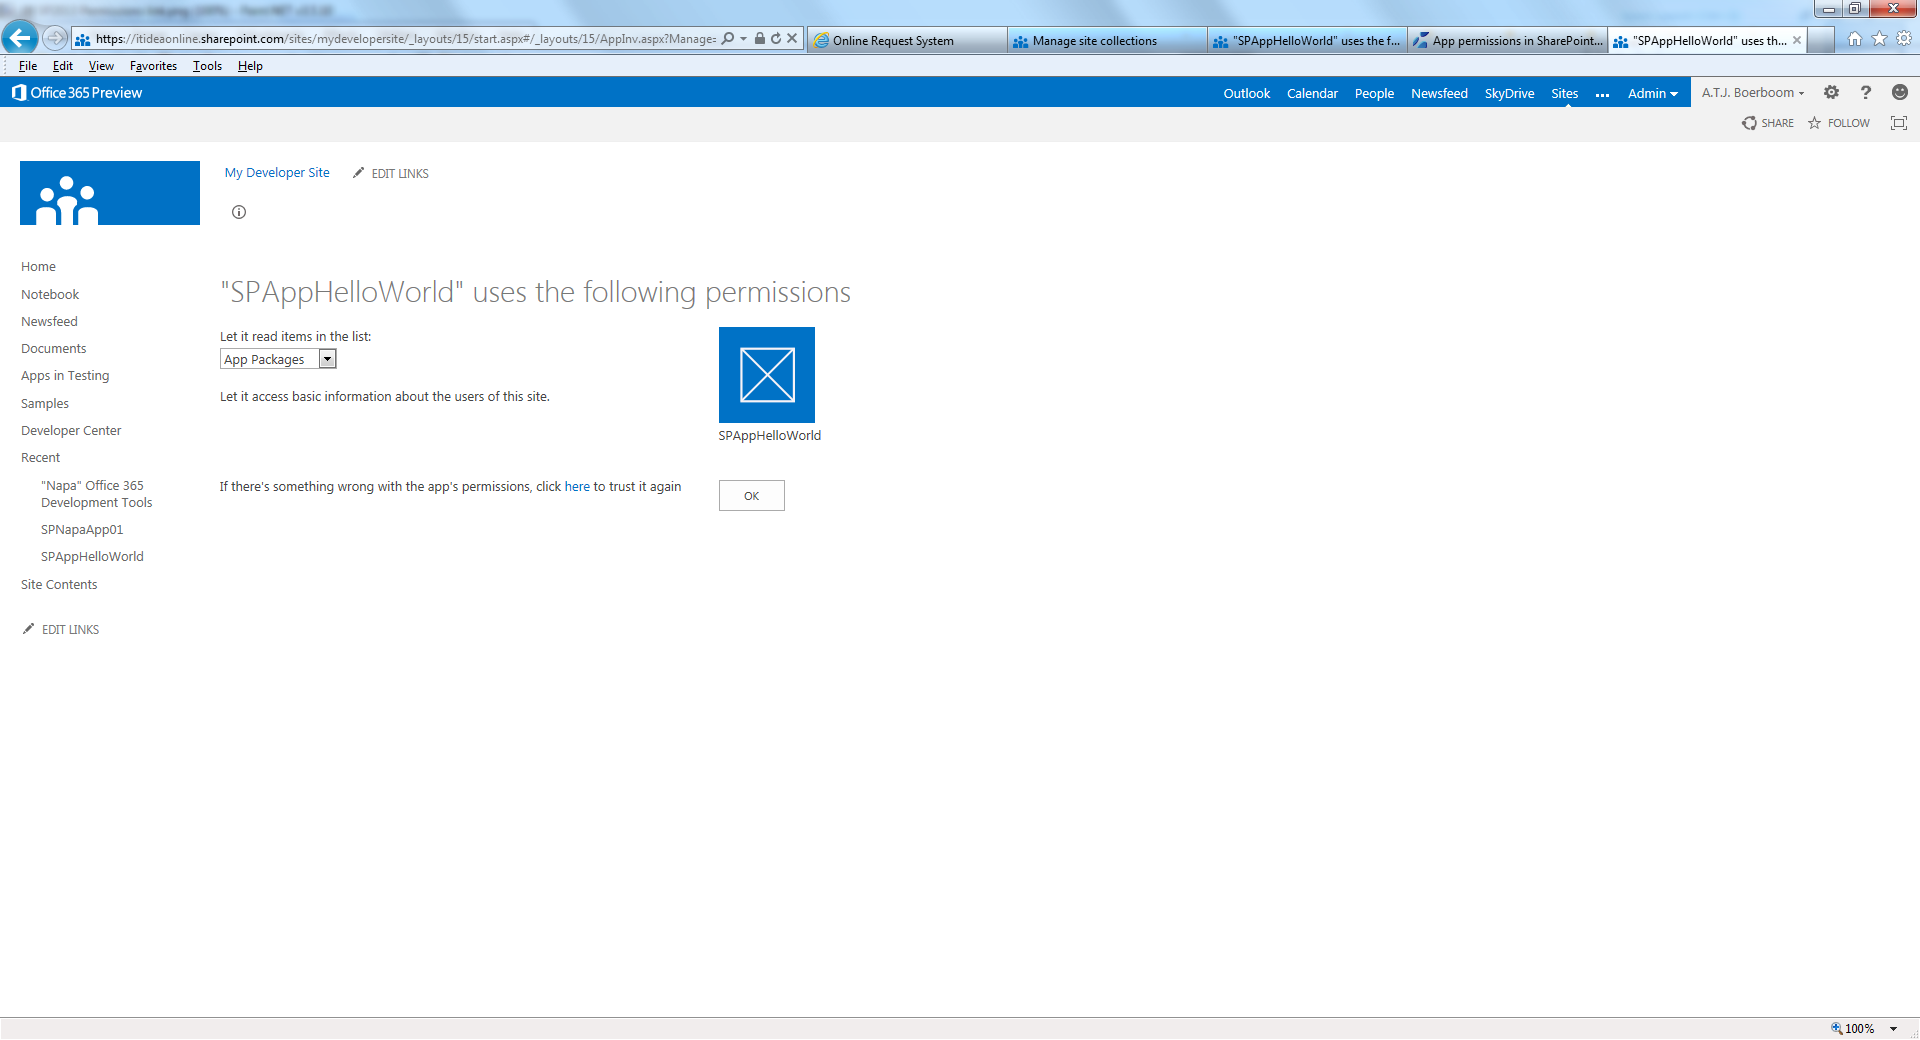Image resolution: width=1920 pixels, height=1040 pixels.
Task: Click the SHARE site button
Action: pyautogui.click(x=1768, y=123)
